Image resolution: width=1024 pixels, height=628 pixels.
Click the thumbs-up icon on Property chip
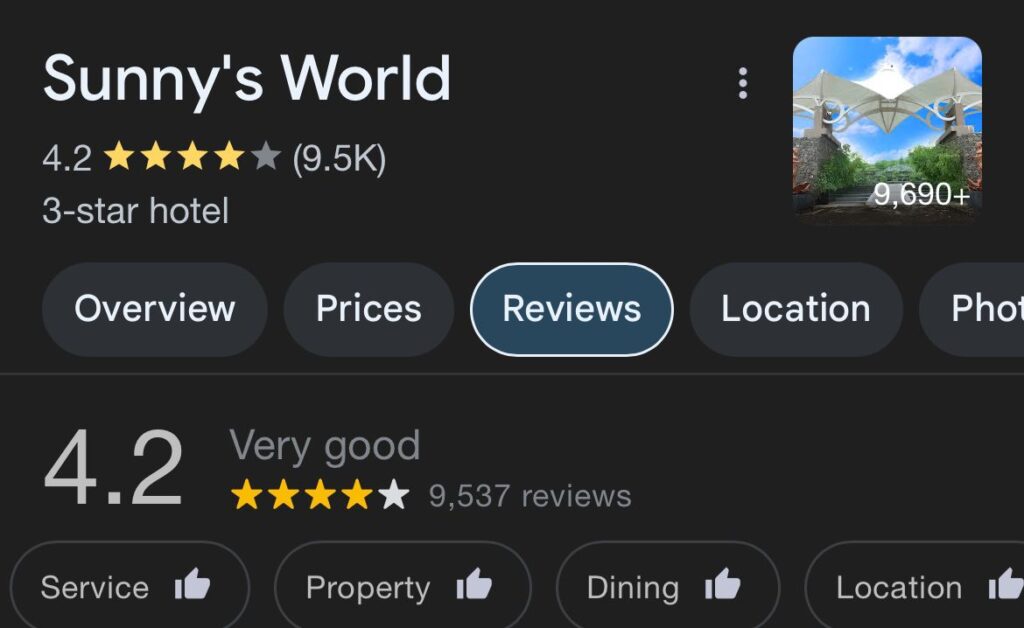(474, 584)
